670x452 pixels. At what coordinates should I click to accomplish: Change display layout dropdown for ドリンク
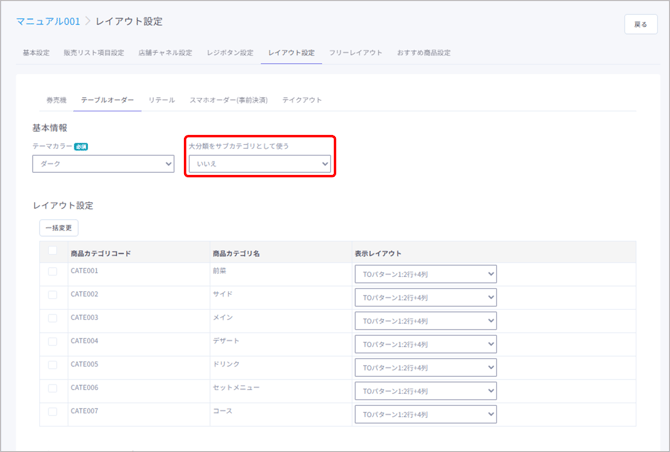(x=425, y=368)
